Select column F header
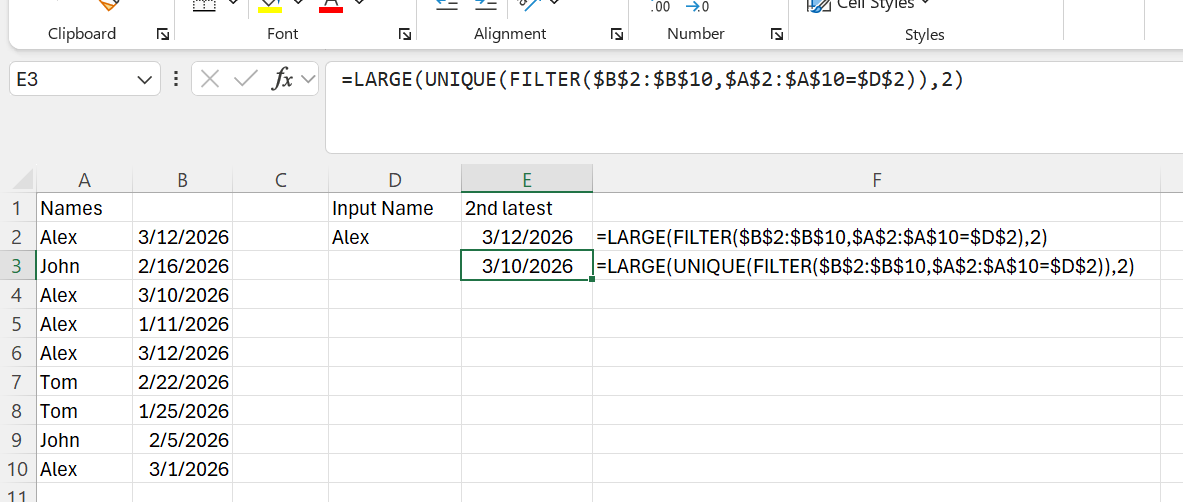Screen dimensions: 1183x502 [876, 180]
